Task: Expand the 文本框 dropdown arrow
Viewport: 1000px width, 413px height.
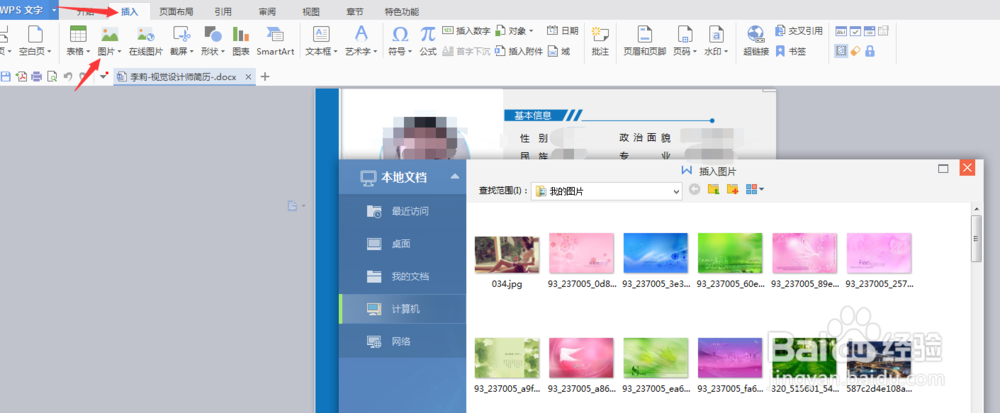Action: [x=335, y=52]
